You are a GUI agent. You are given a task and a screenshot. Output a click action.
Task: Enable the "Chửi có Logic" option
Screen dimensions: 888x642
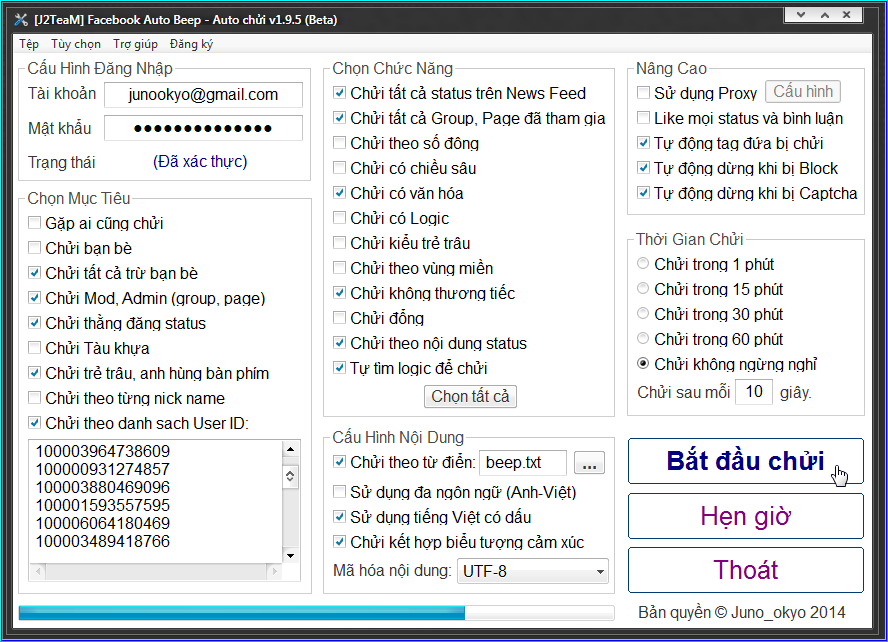pos(339,218)
